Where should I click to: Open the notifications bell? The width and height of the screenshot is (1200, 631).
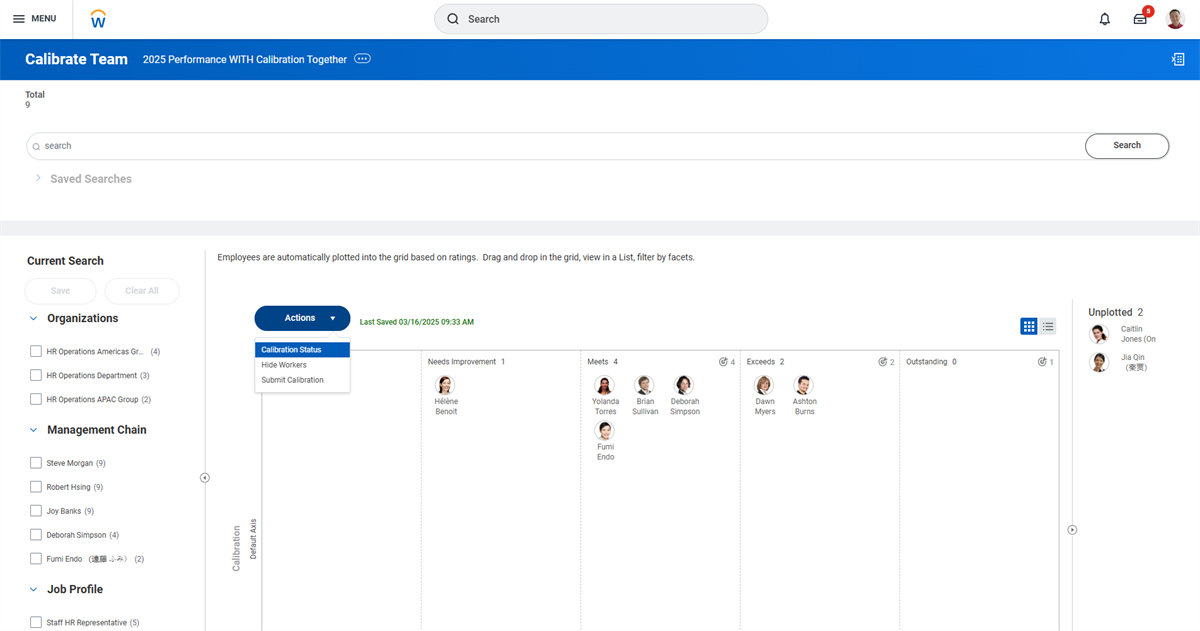1105,19
